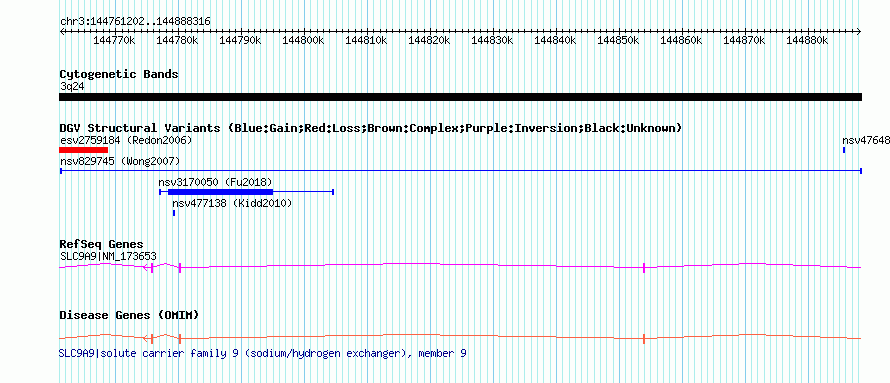Click the 3q24 band label

72,86
